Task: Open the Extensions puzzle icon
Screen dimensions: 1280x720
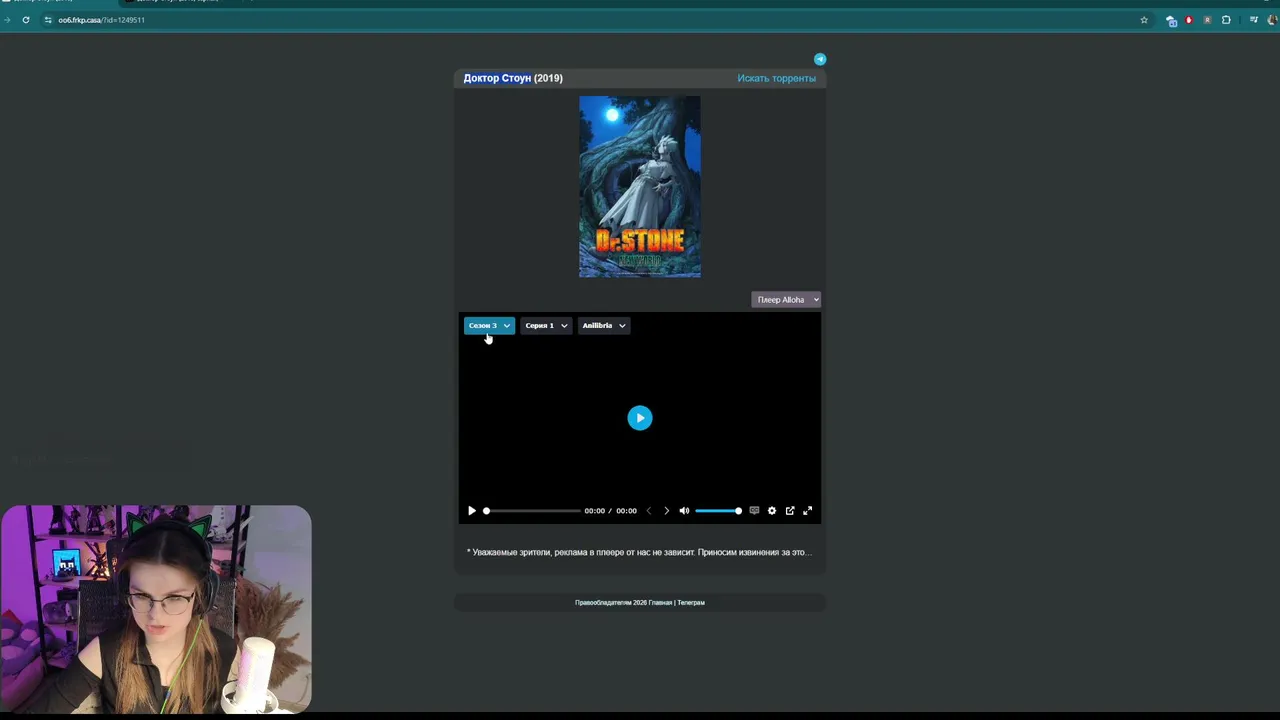Action: [x=1226, y=20]
